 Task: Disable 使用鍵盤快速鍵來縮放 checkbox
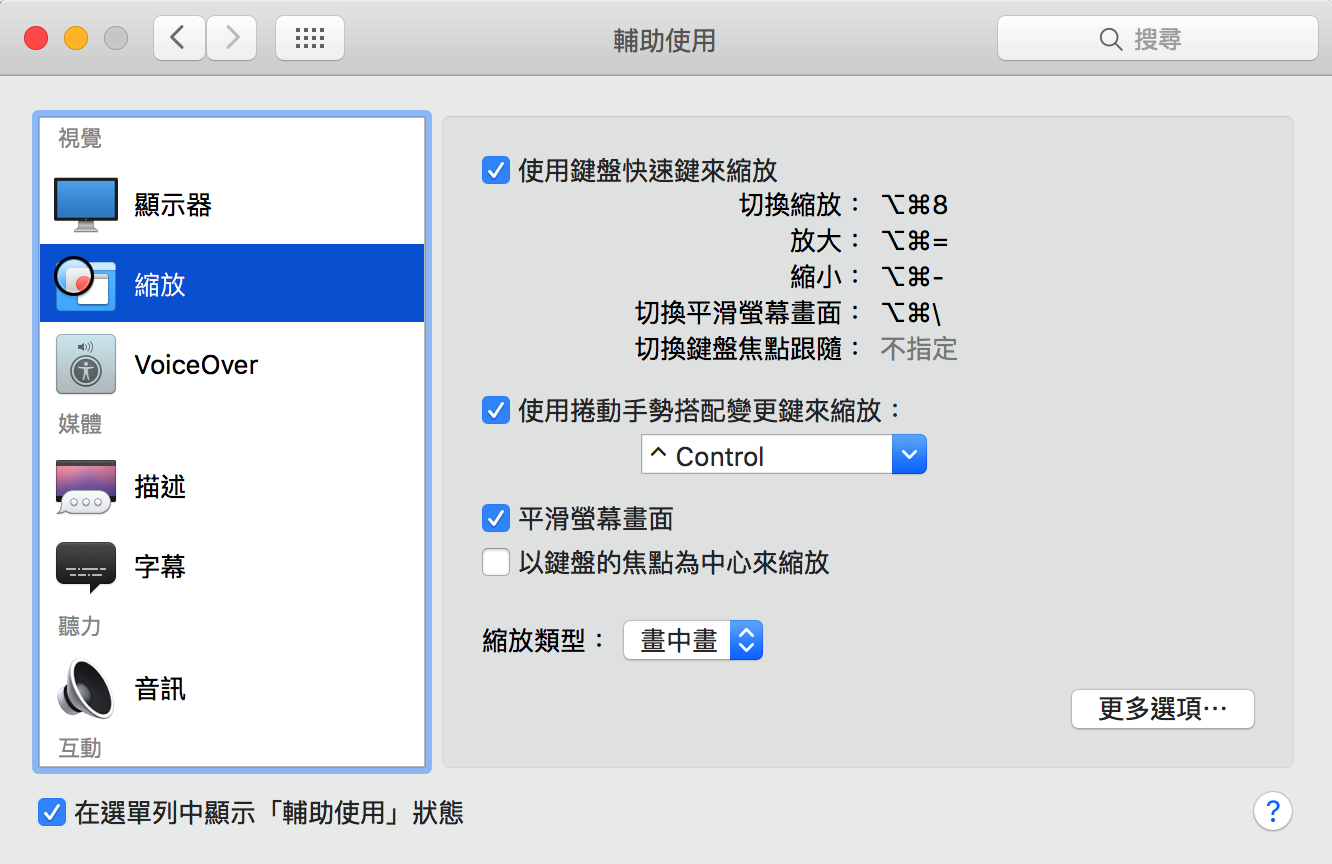496,170
